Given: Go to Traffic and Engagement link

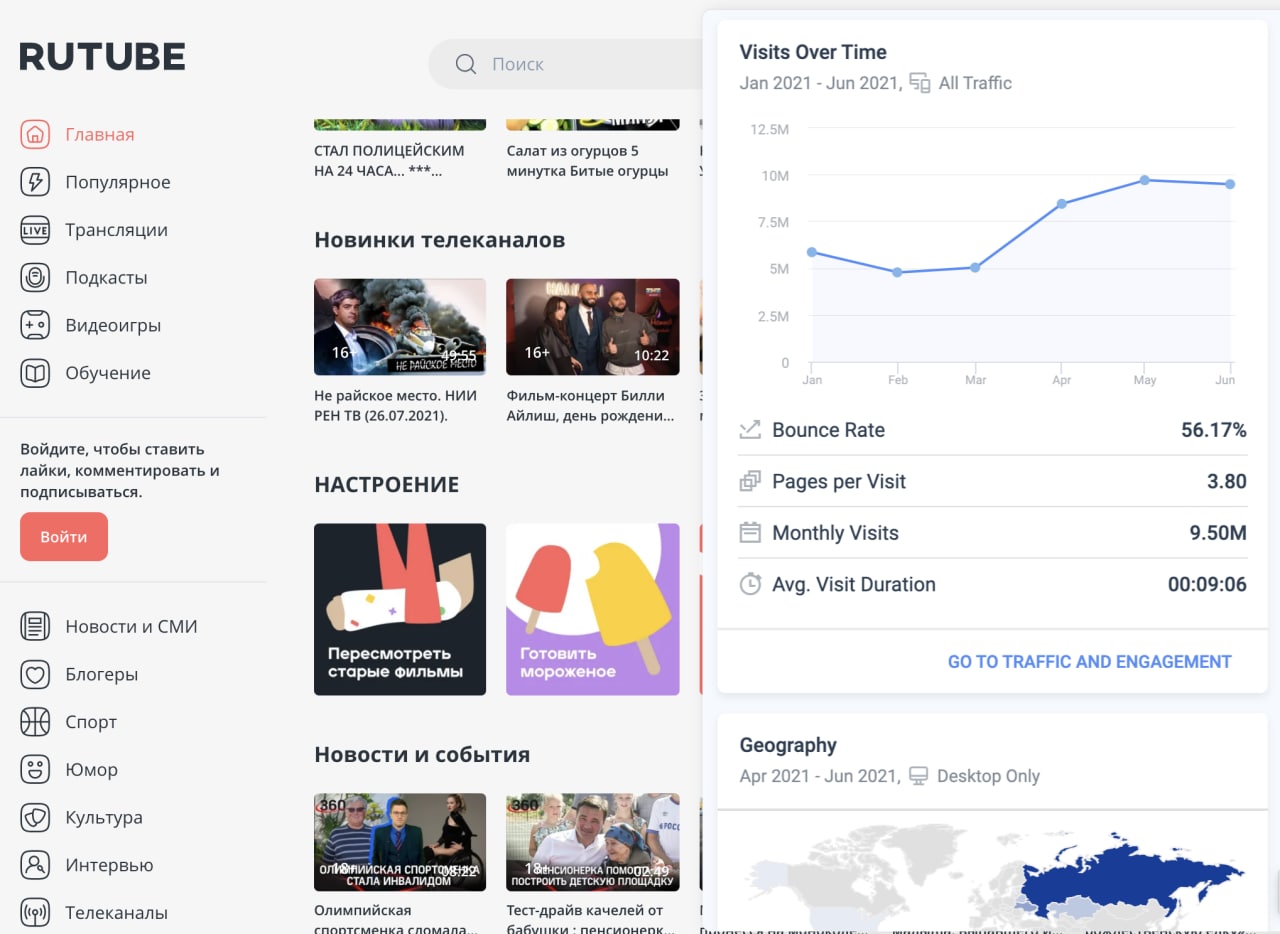Looking at the screenshot, I should (1089, 661).
